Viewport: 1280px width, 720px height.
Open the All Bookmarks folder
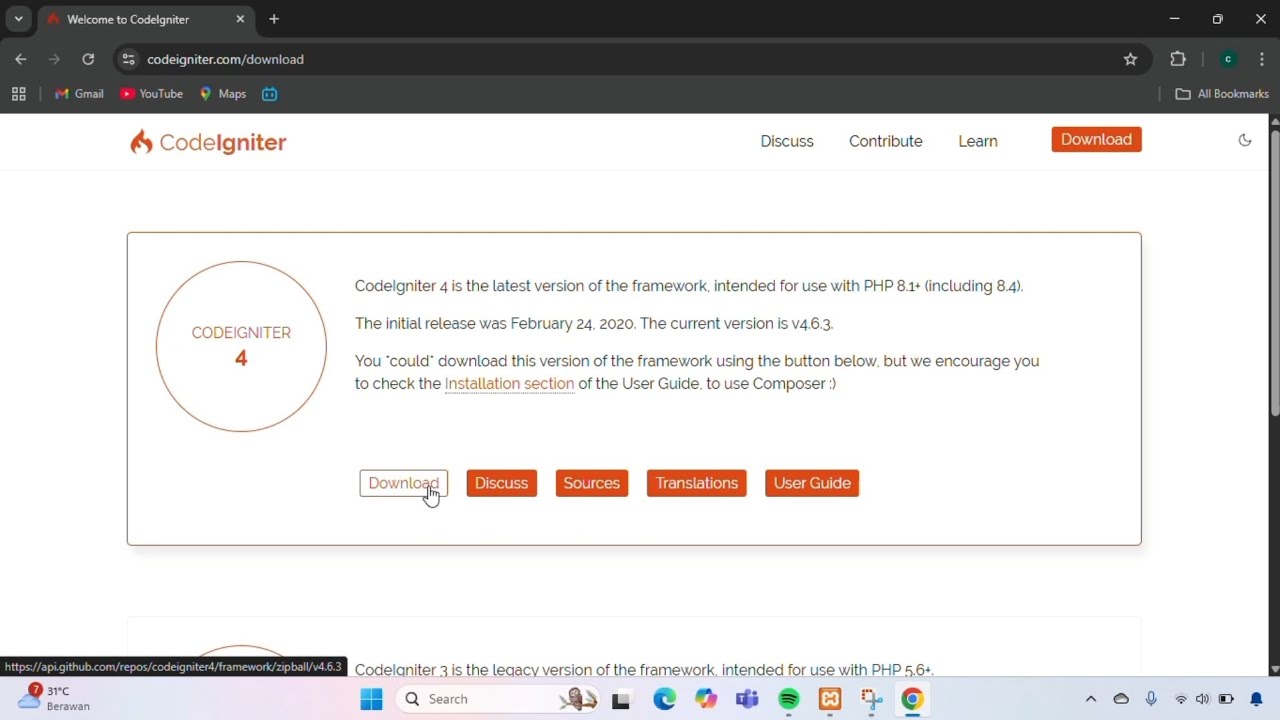click(1222, 94)
